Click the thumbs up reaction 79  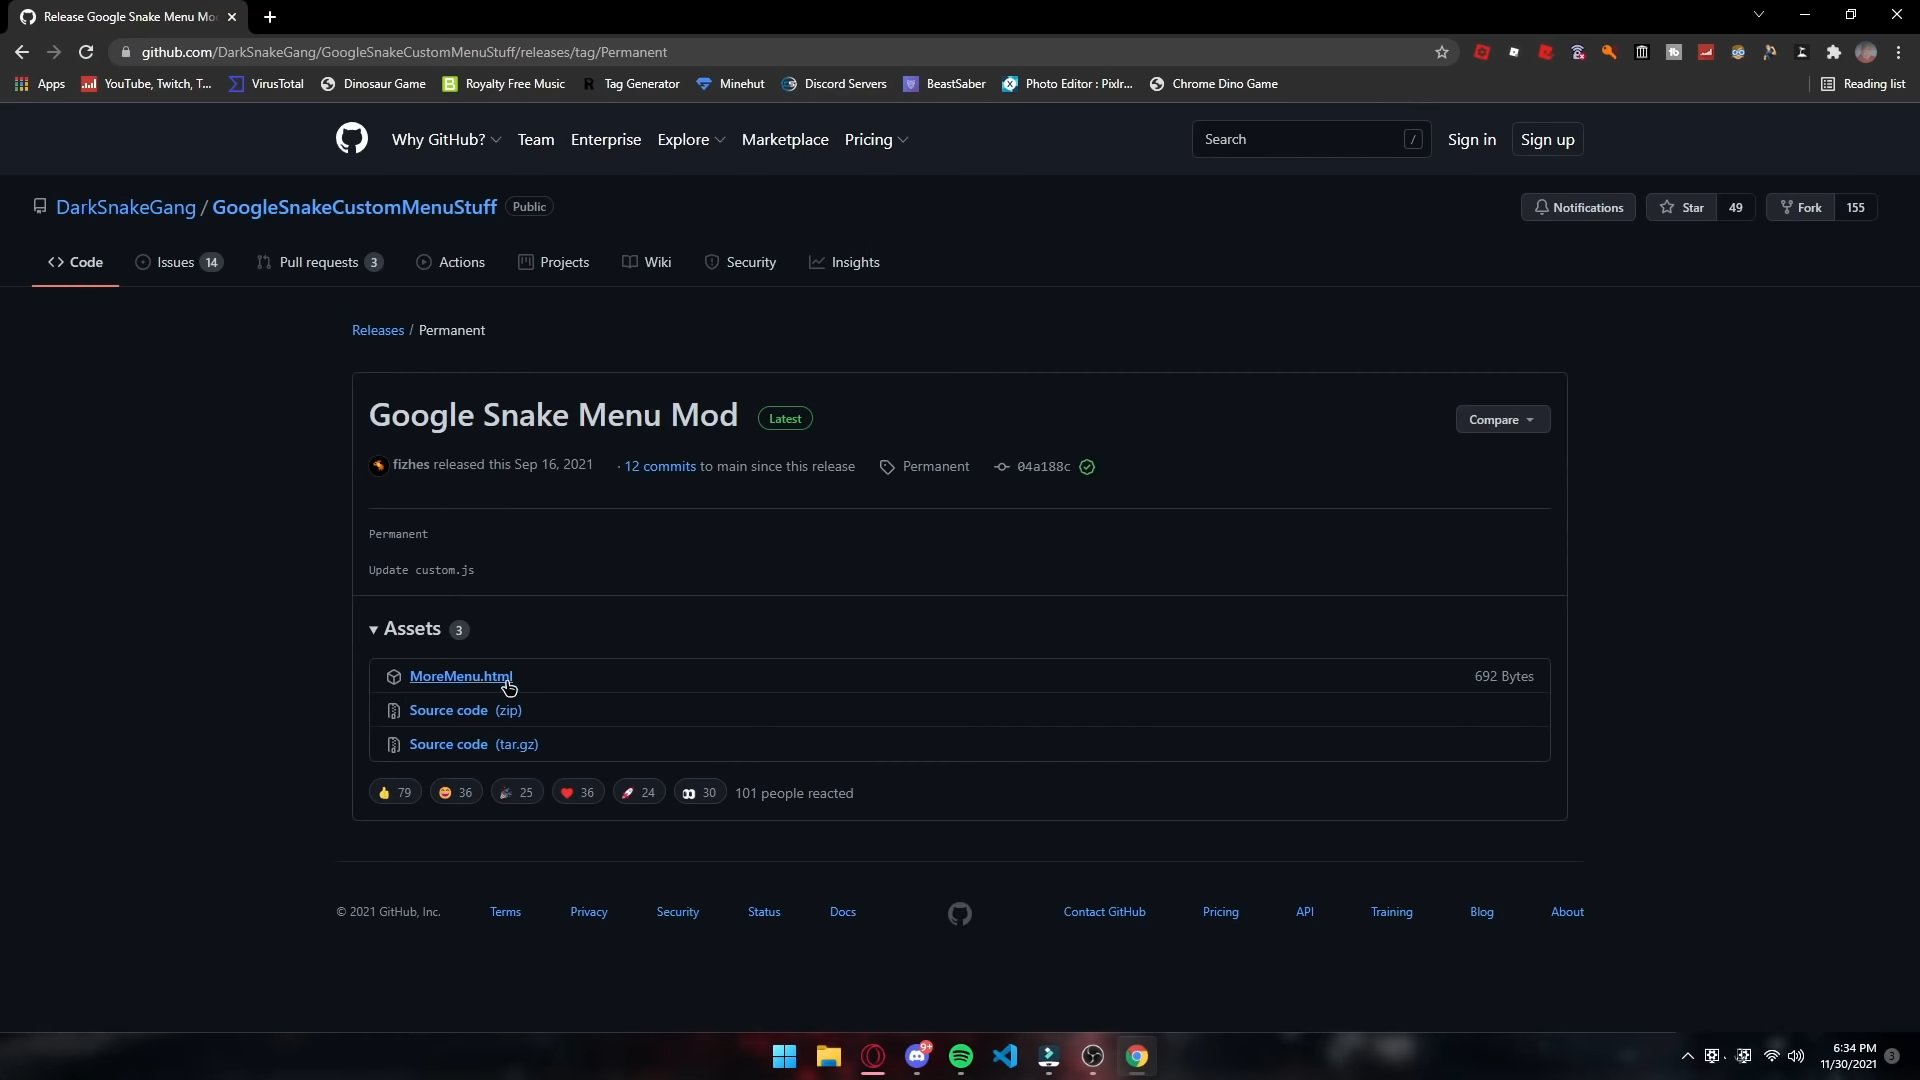[x=395, y=793]
